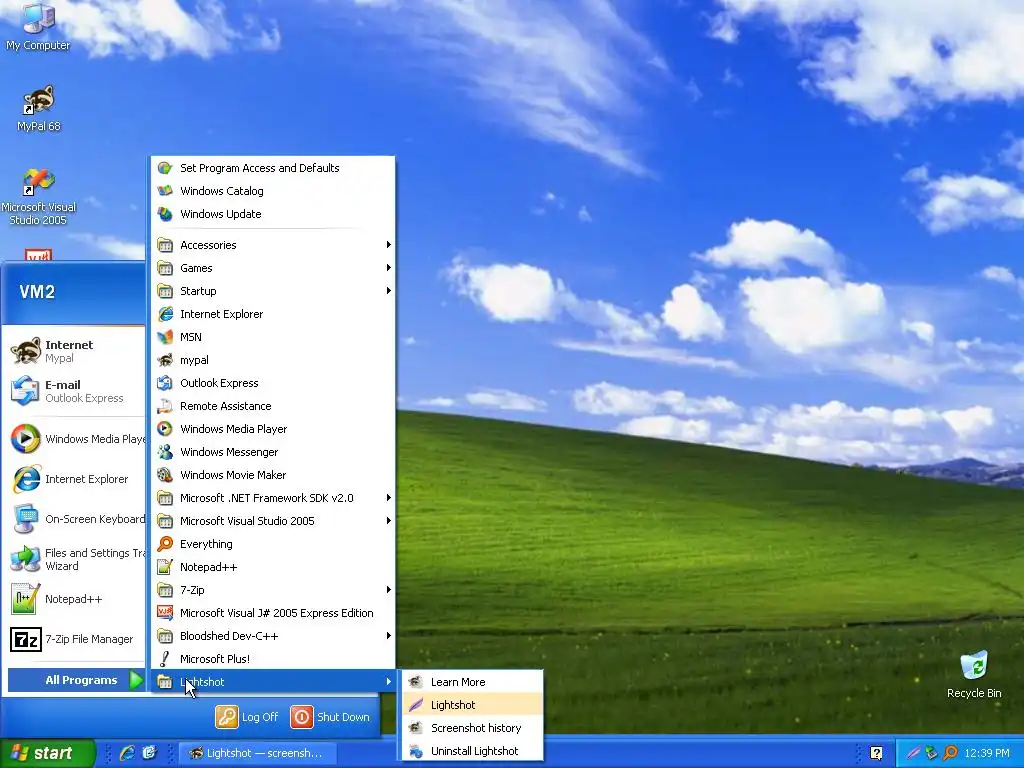Open Windows Update

pos(273,214)
